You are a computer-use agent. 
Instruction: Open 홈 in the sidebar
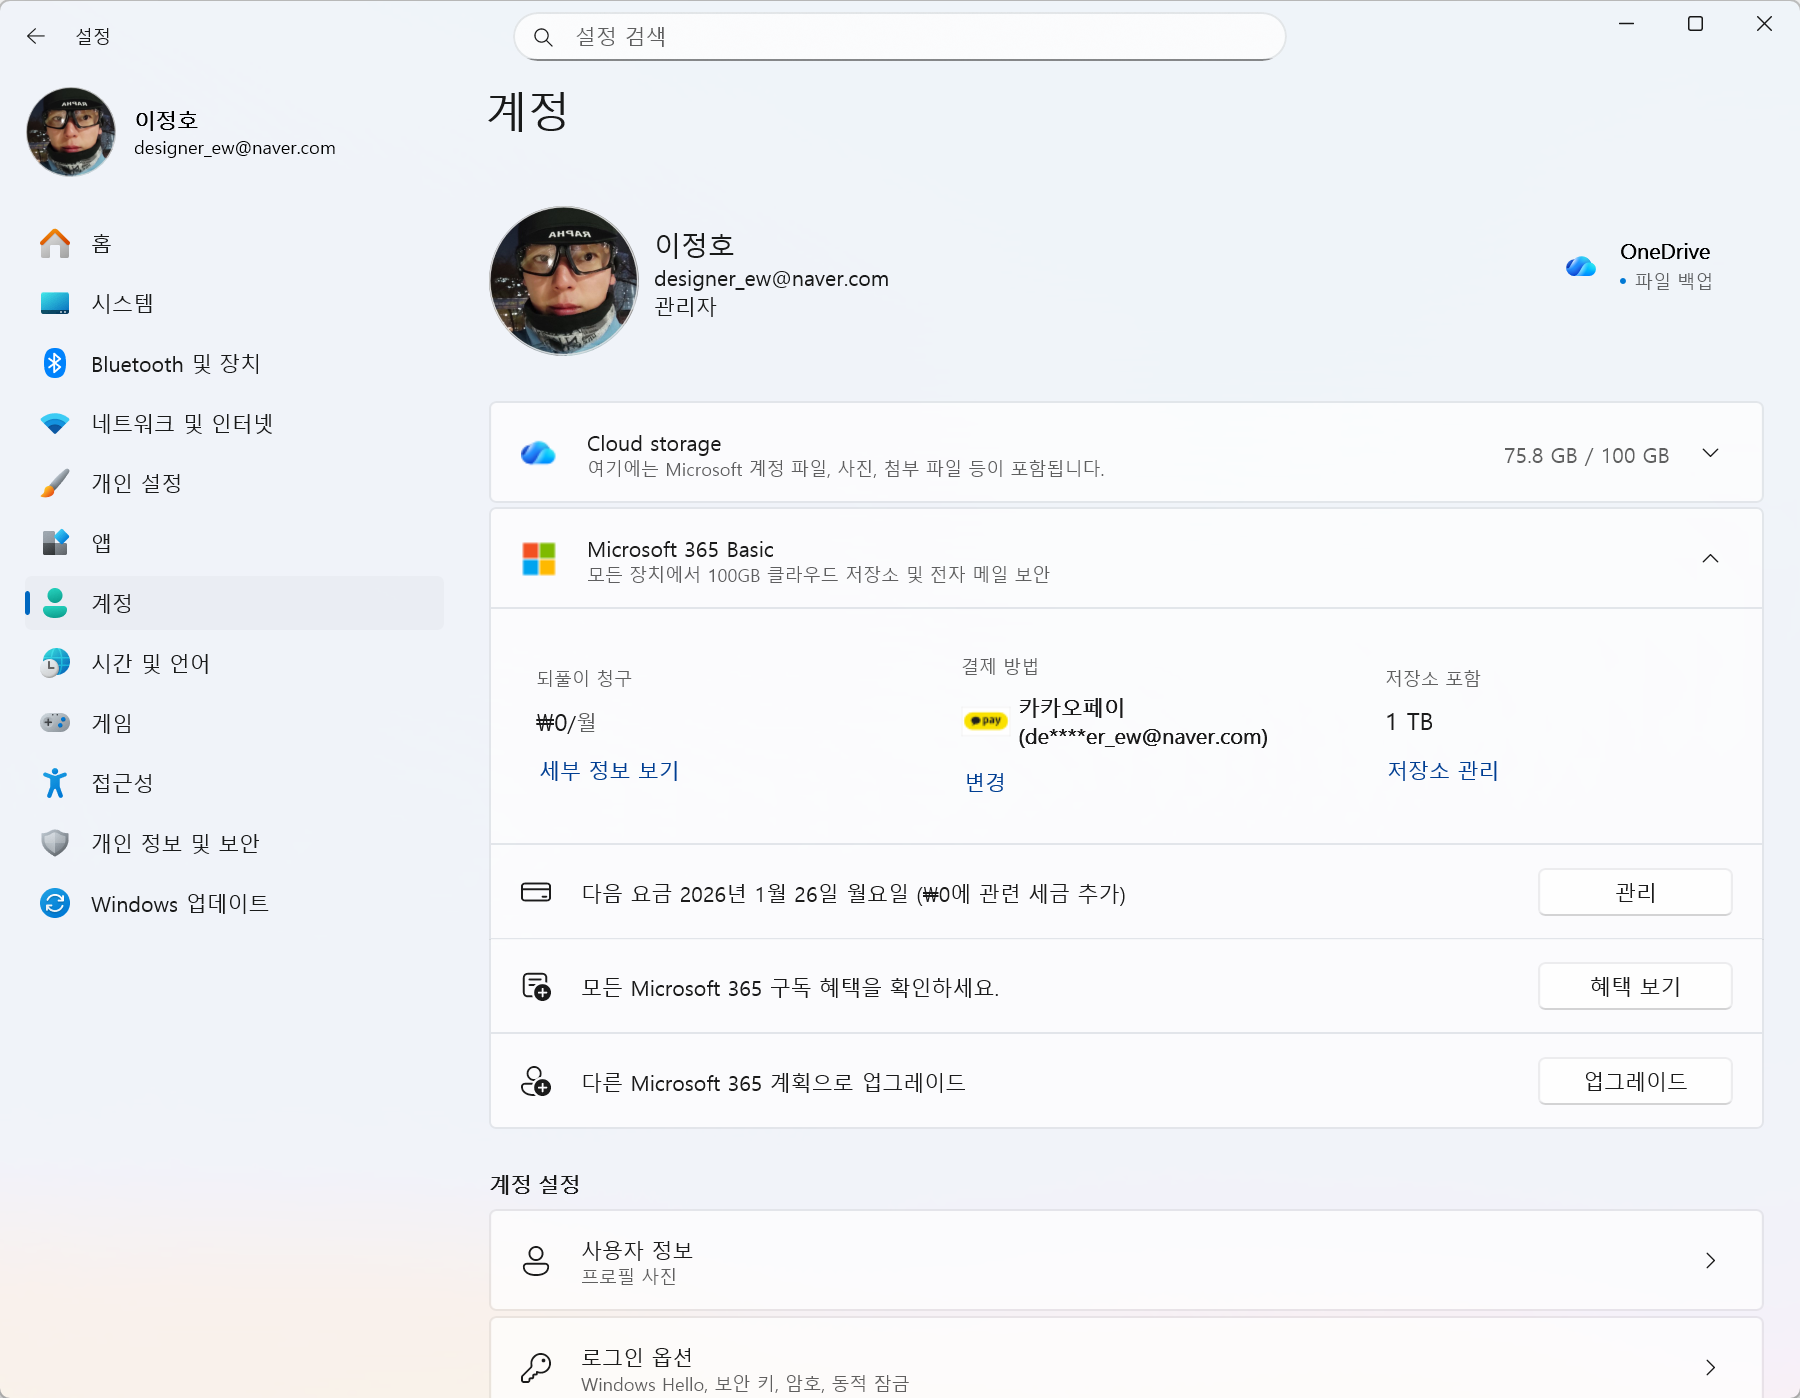(234, 243)
